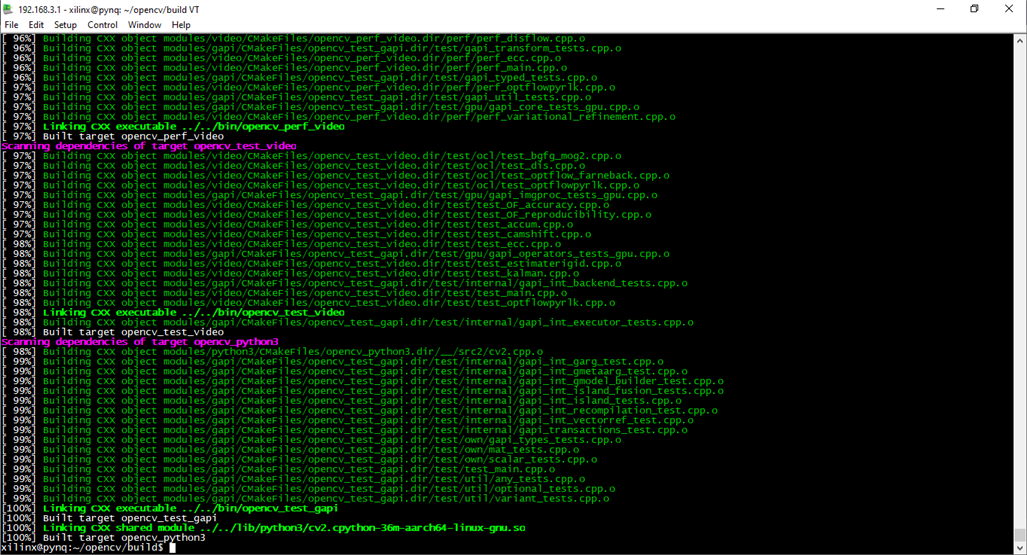This screenshot has height=555, width=1027.
Task: Click the gapi_int_vectorref_test.cpp.o build line
Action: point(347,420)
